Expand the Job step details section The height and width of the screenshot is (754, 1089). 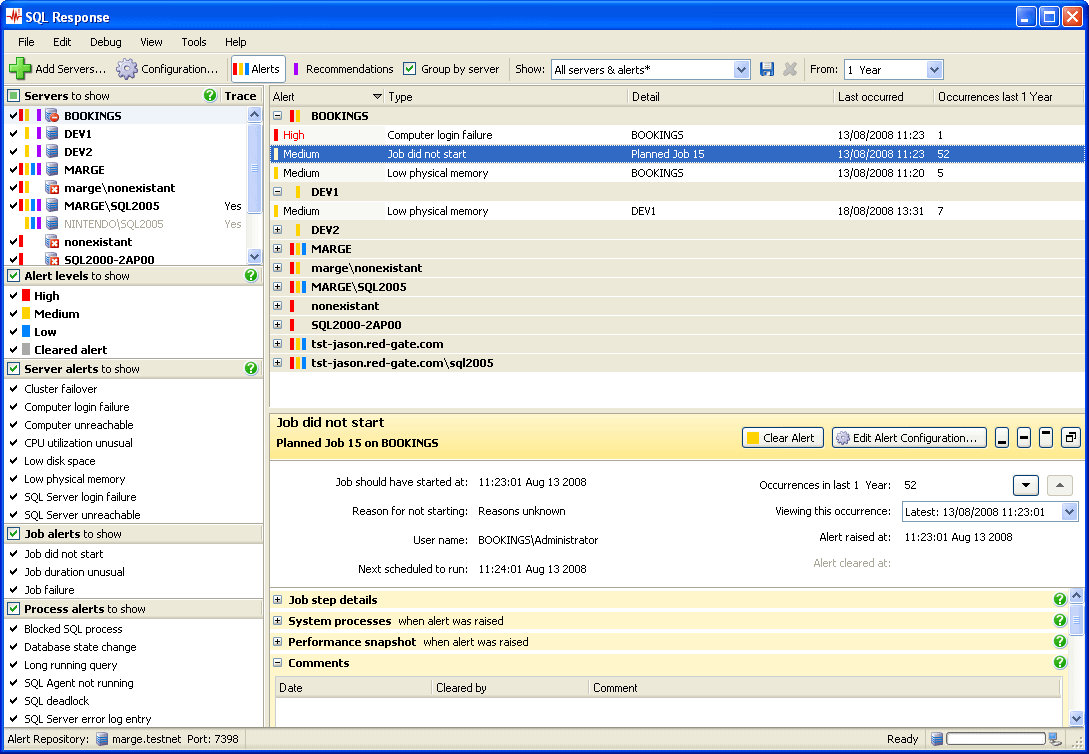pos(278,600)
